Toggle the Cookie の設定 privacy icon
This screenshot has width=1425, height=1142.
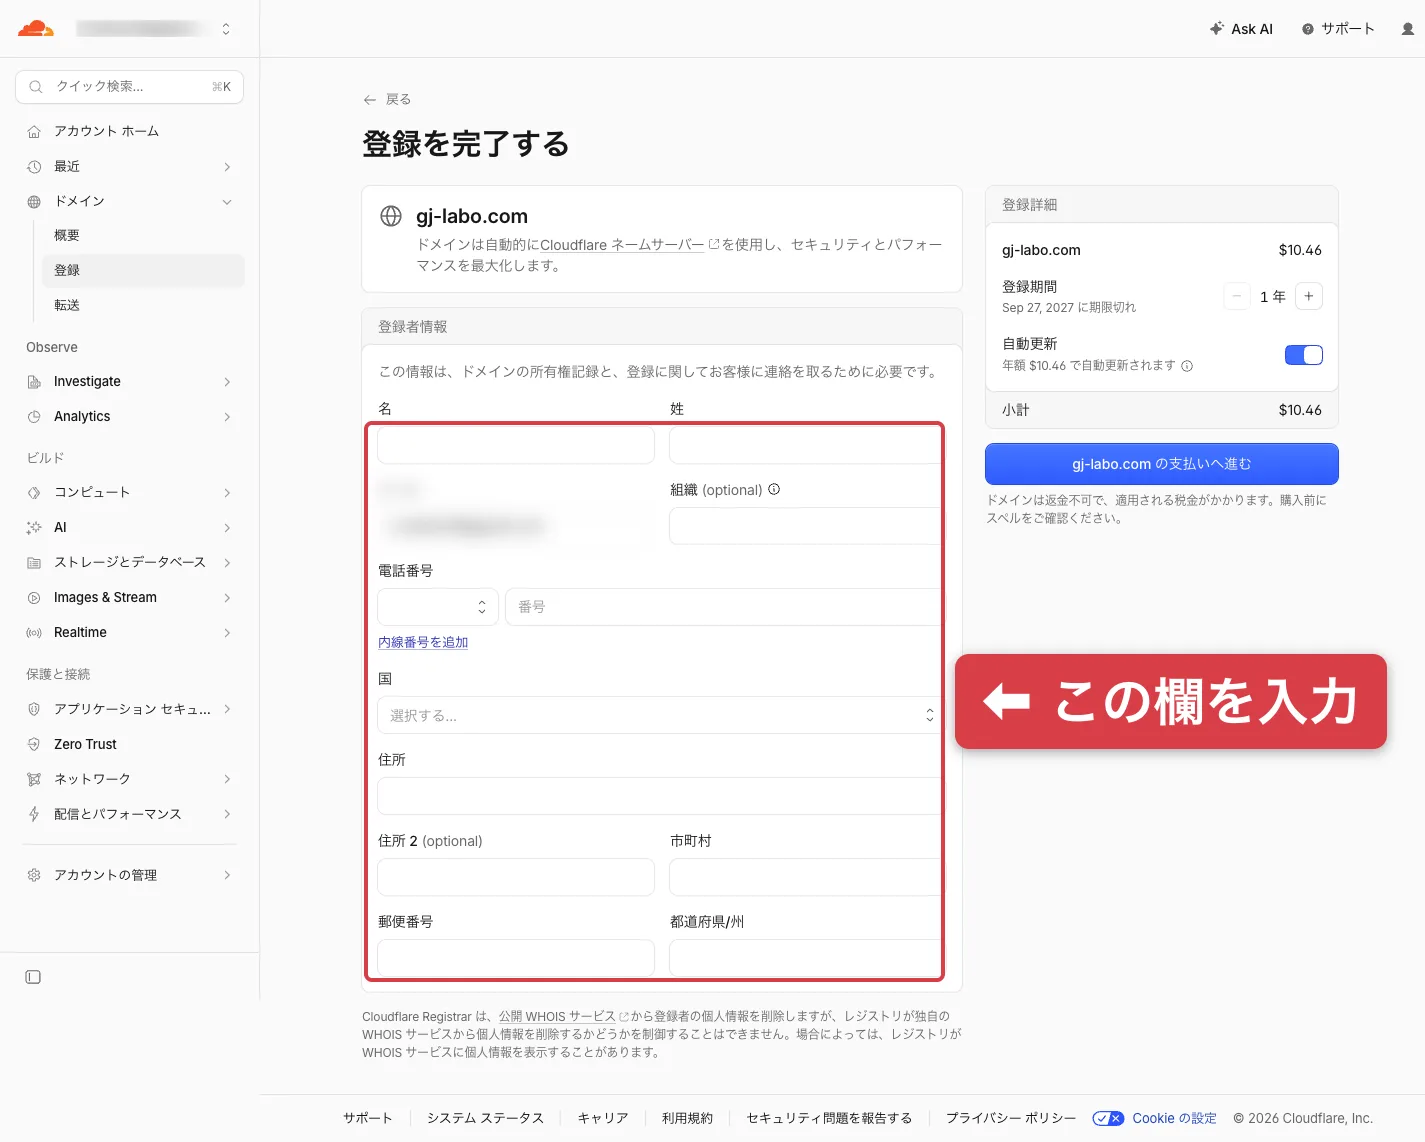coord(1108,1118)
